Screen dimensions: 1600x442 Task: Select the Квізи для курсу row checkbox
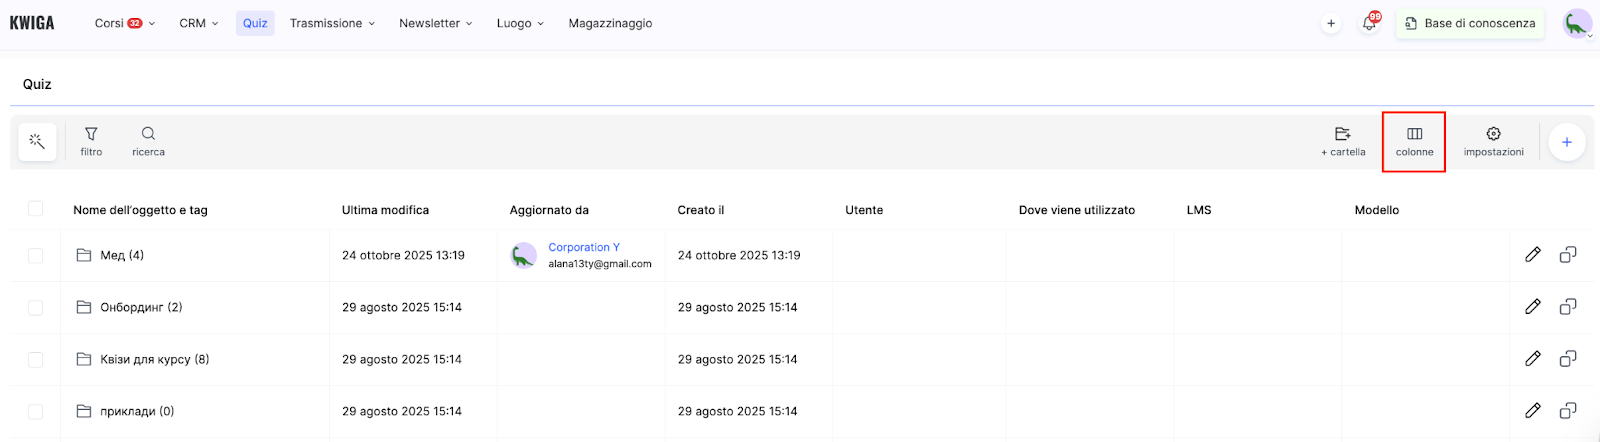coord(36,360)
